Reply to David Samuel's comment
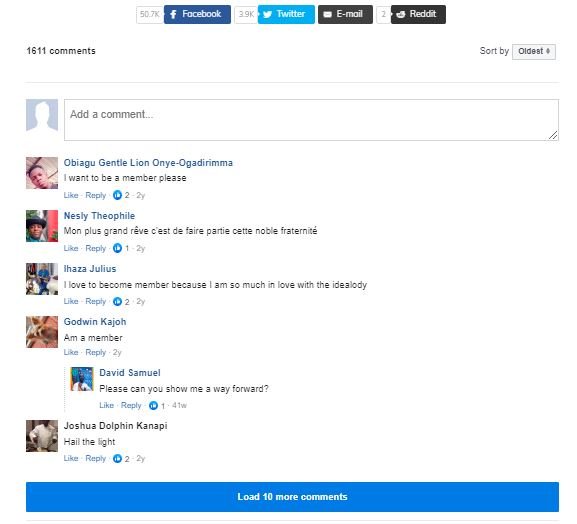Viewport: 577px width, 524px height. (131, 406)
